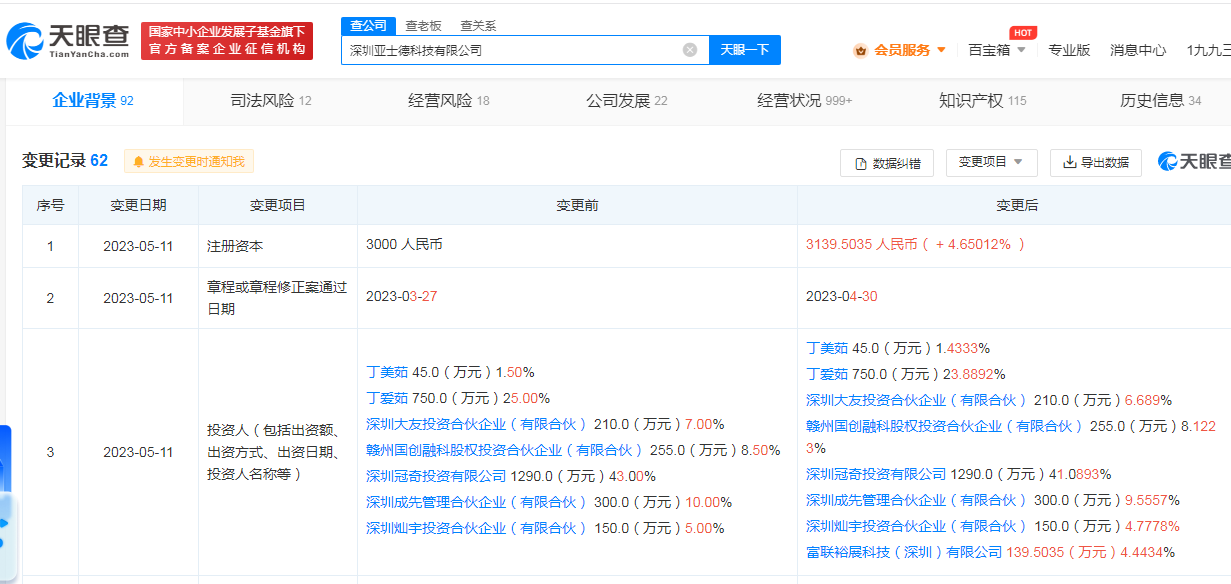Click 发生变更时通知我 button

tap(190, 161)
